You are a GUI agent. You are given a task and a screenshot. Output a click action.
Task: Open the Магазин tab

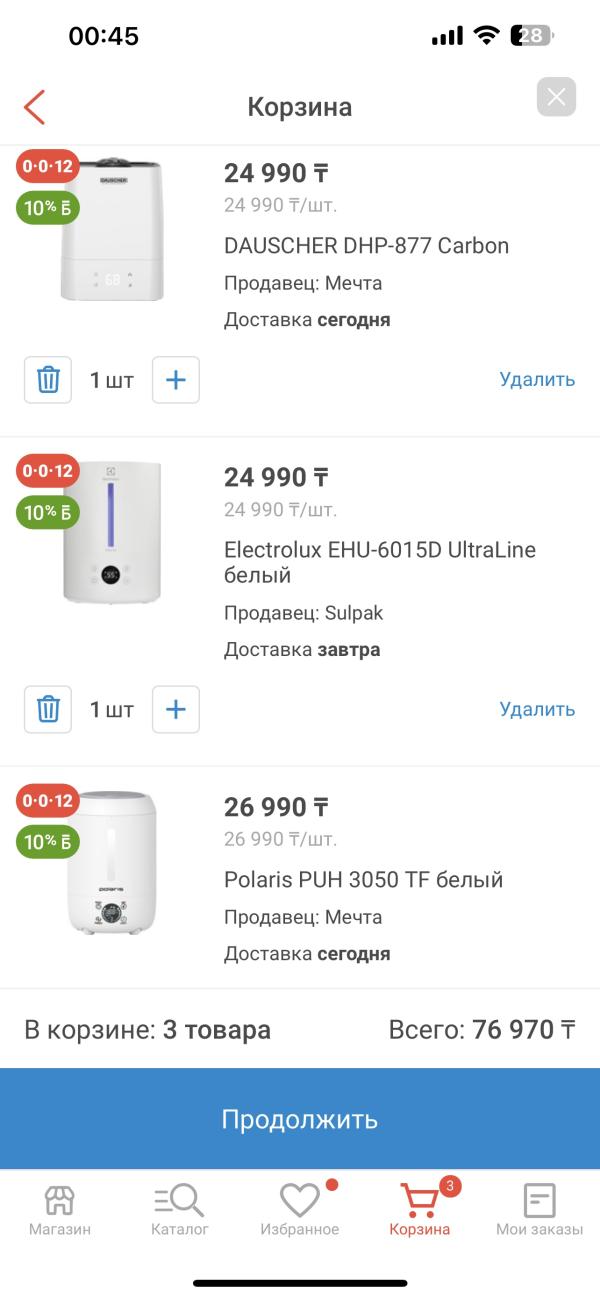click(x=60, y=1210)
